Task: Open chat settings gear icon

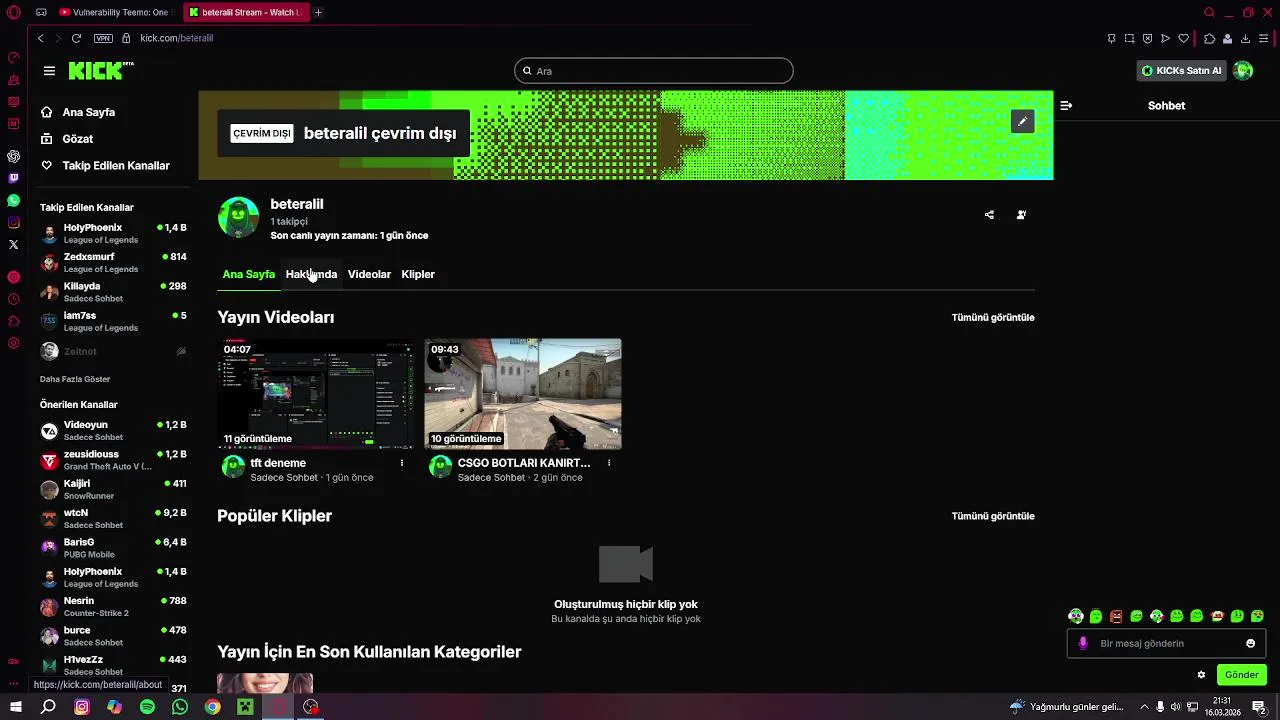Action: click(1201, 675)
